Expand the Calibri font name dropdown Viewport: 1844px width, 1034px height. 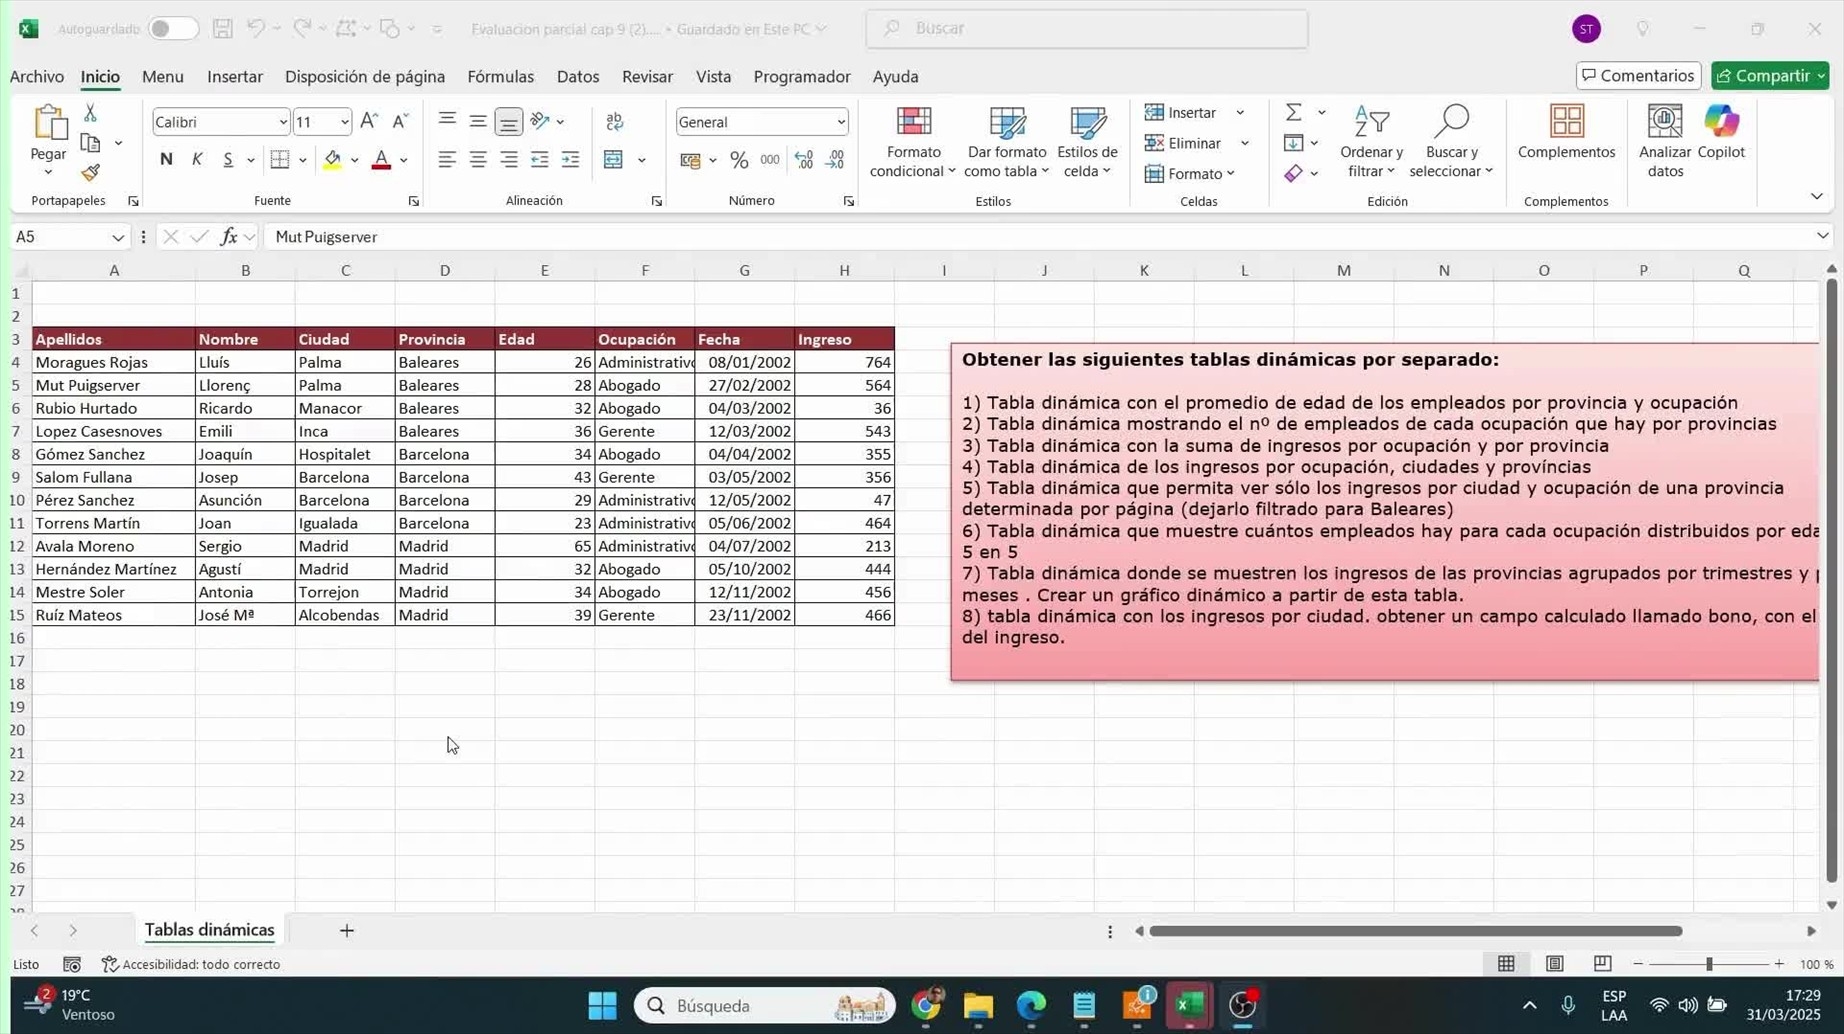point(283,122)
